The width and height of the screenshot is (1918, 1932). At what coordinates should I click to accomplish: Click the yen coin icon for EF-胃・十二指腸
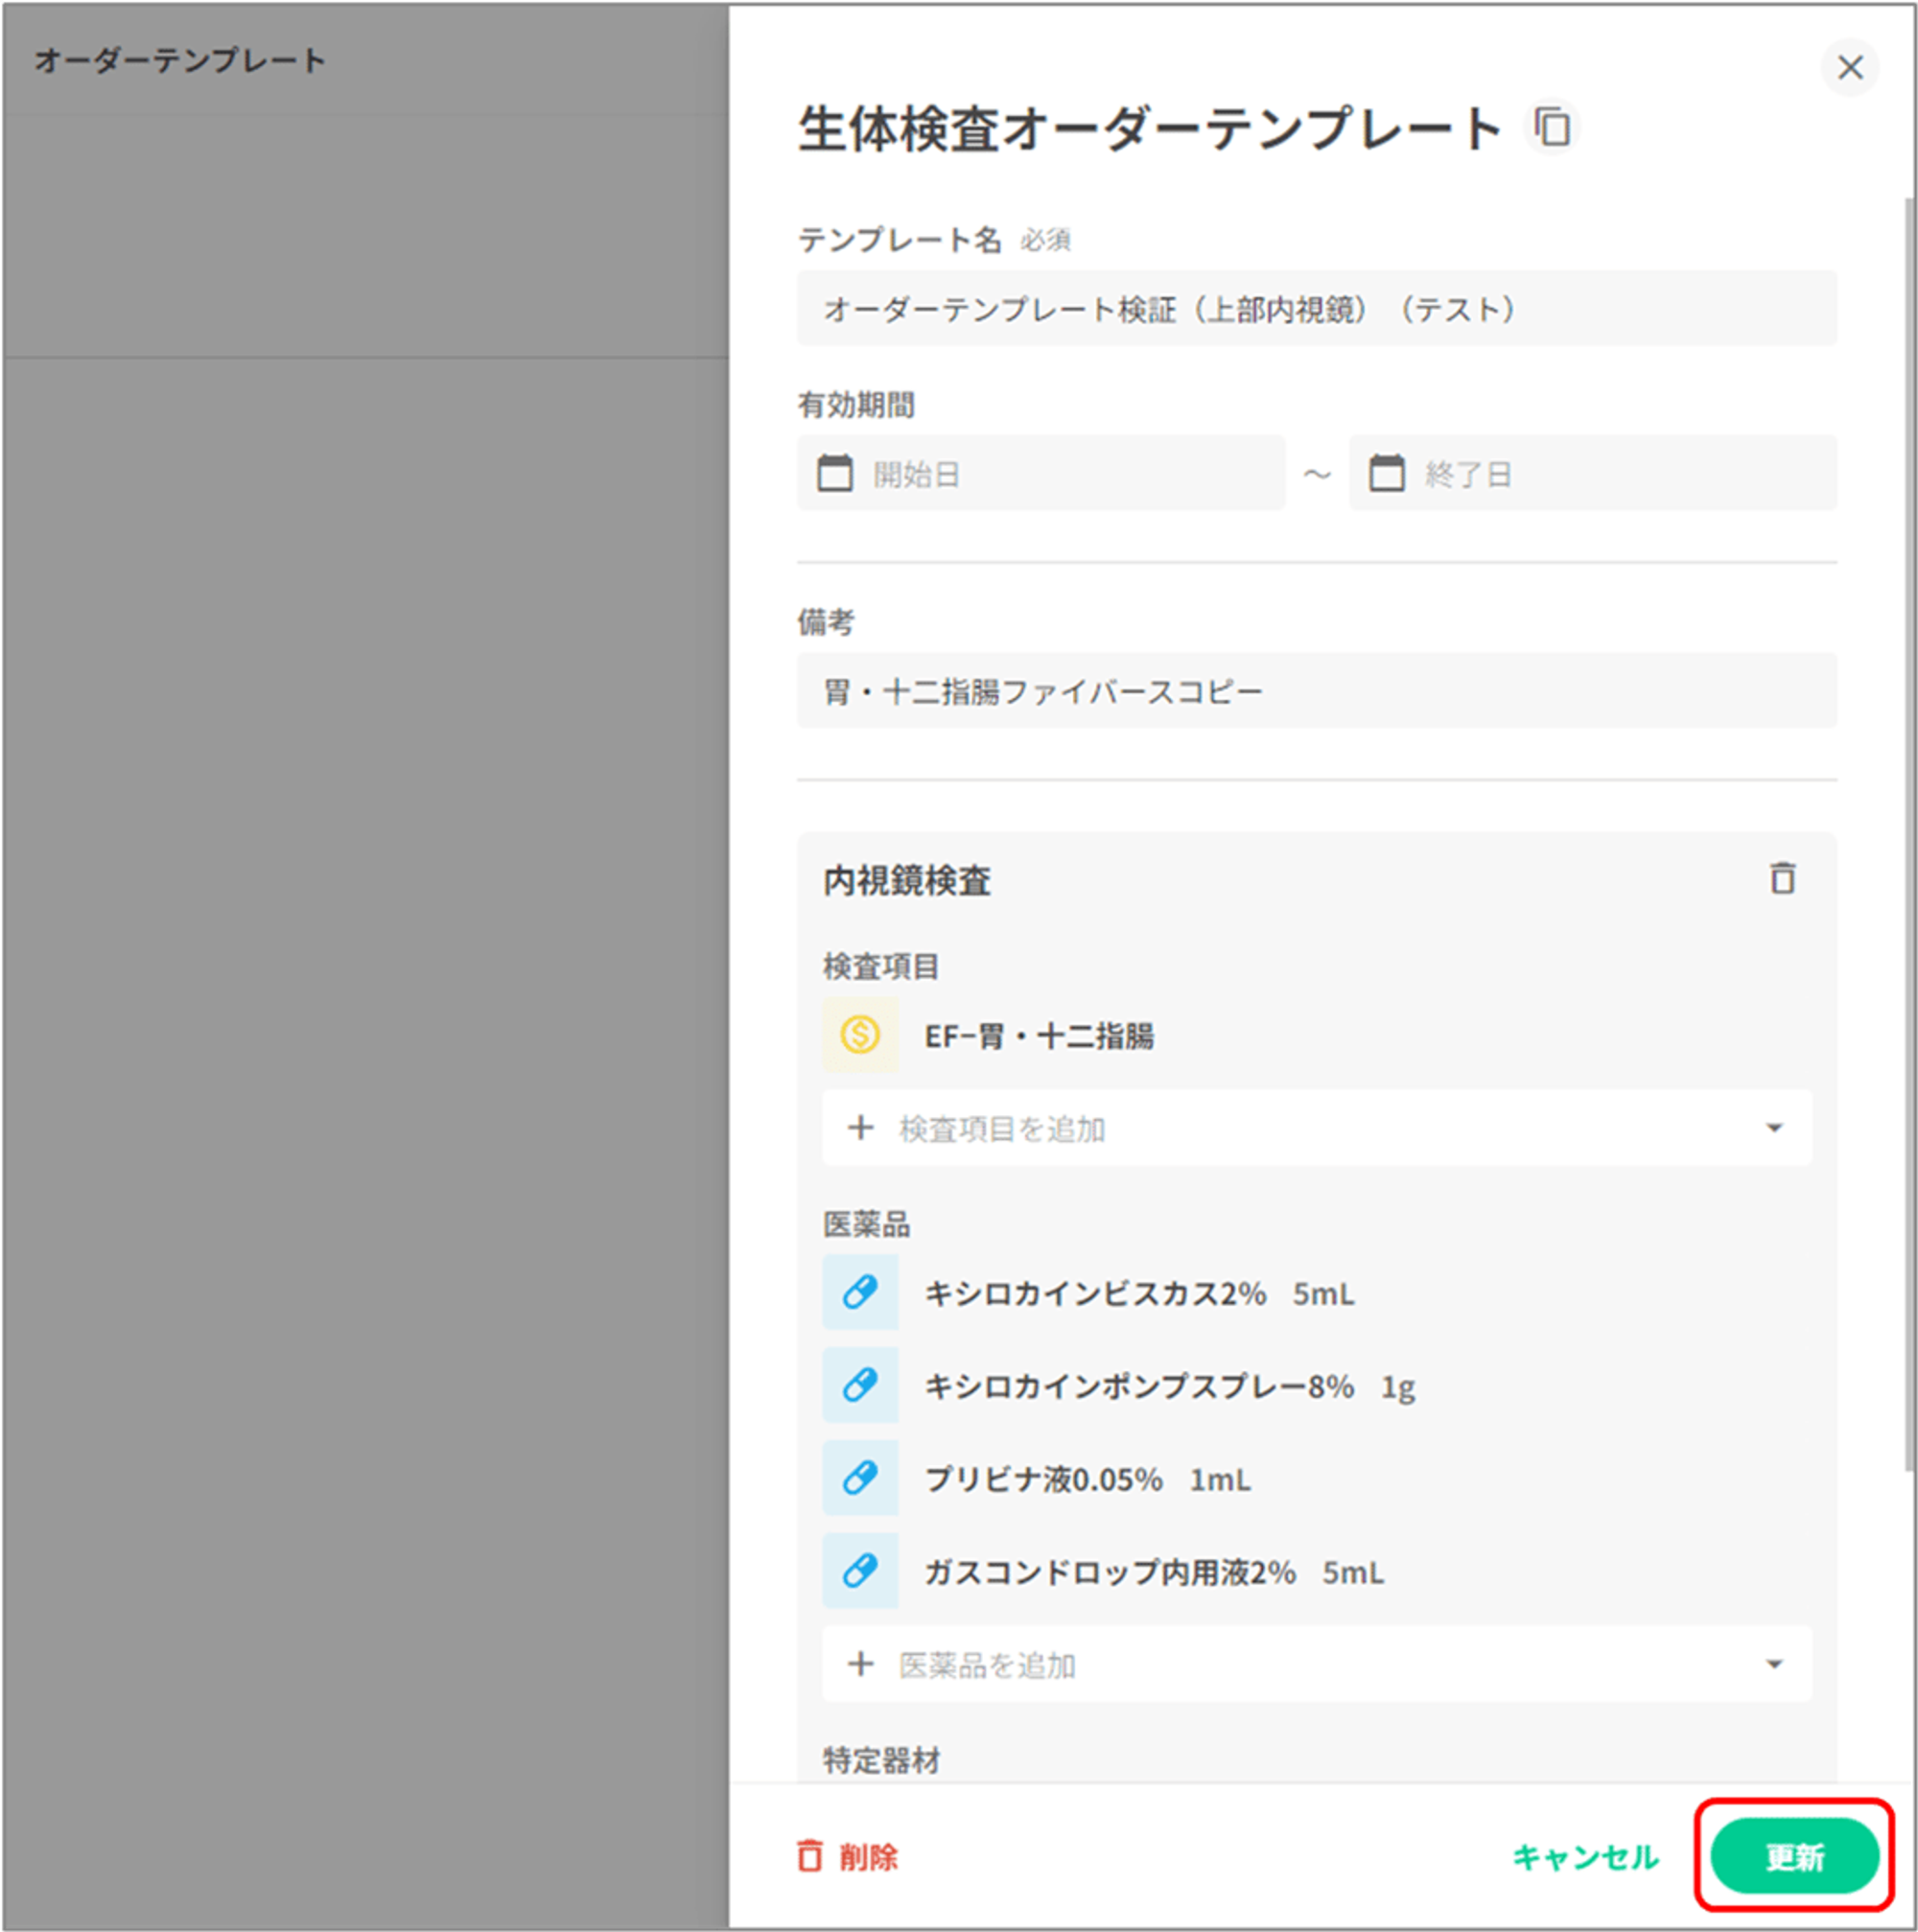coord(859,1034)
